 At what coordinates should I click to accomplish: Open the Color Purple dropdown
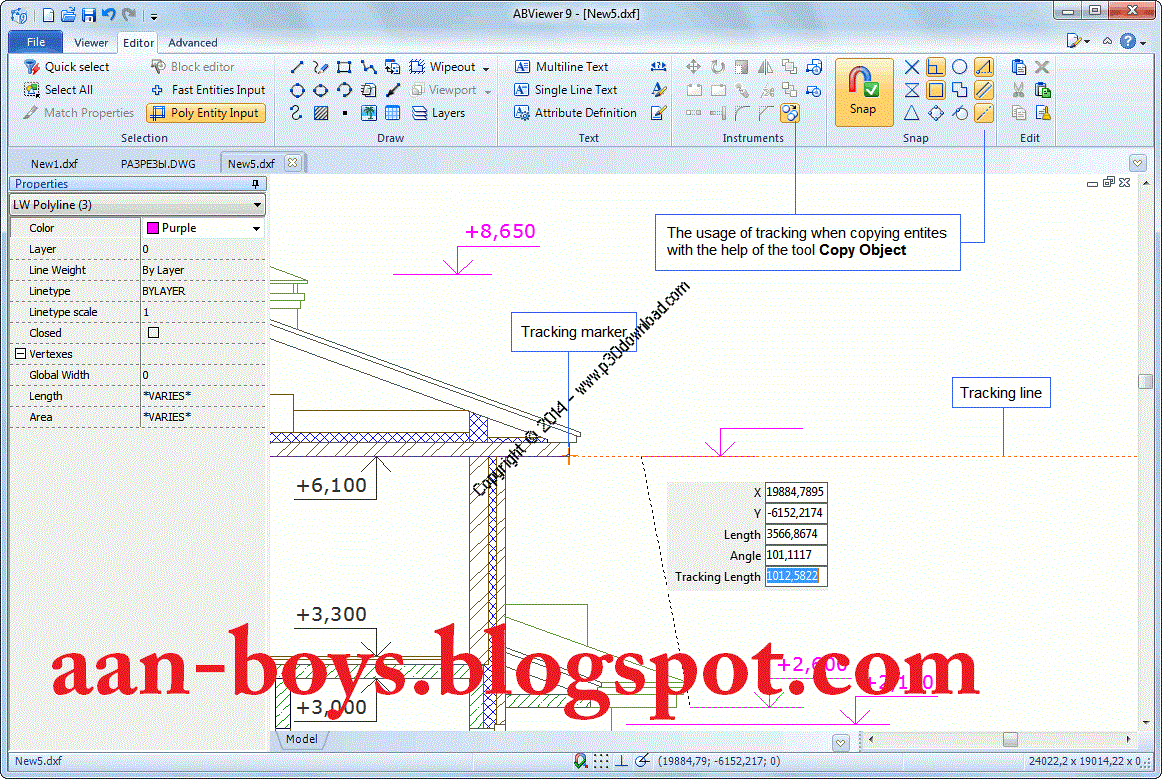[256, 228]
